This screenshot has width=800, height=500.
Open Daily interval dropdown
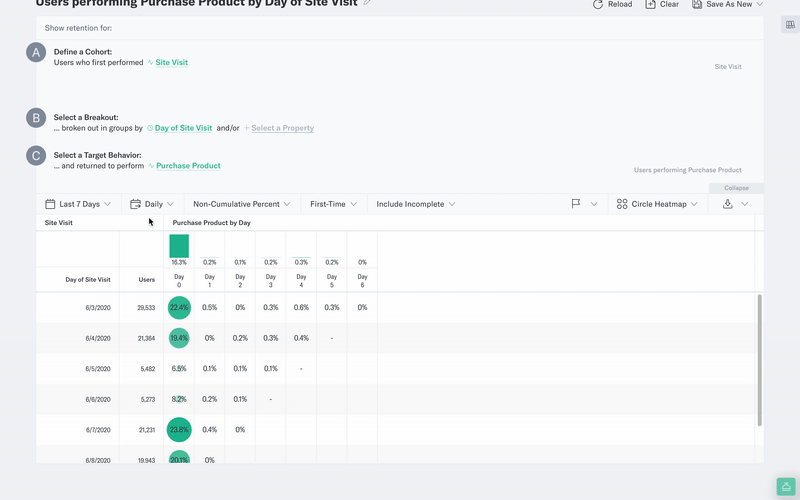(x=152, y=204)
